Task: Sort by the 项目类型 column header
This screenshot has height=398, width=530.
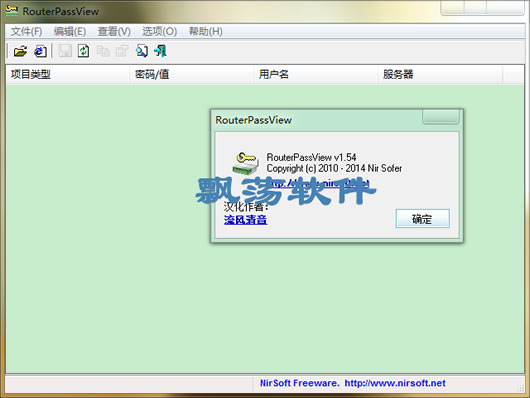Action: pyautogui.click(x=67, y=74)
